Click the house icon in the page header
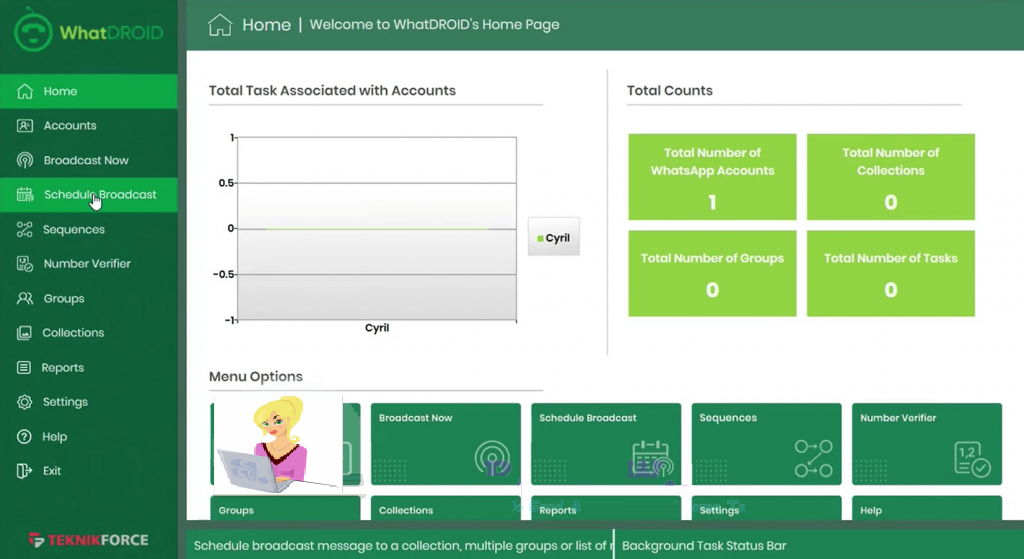 (x=220, y=25)
